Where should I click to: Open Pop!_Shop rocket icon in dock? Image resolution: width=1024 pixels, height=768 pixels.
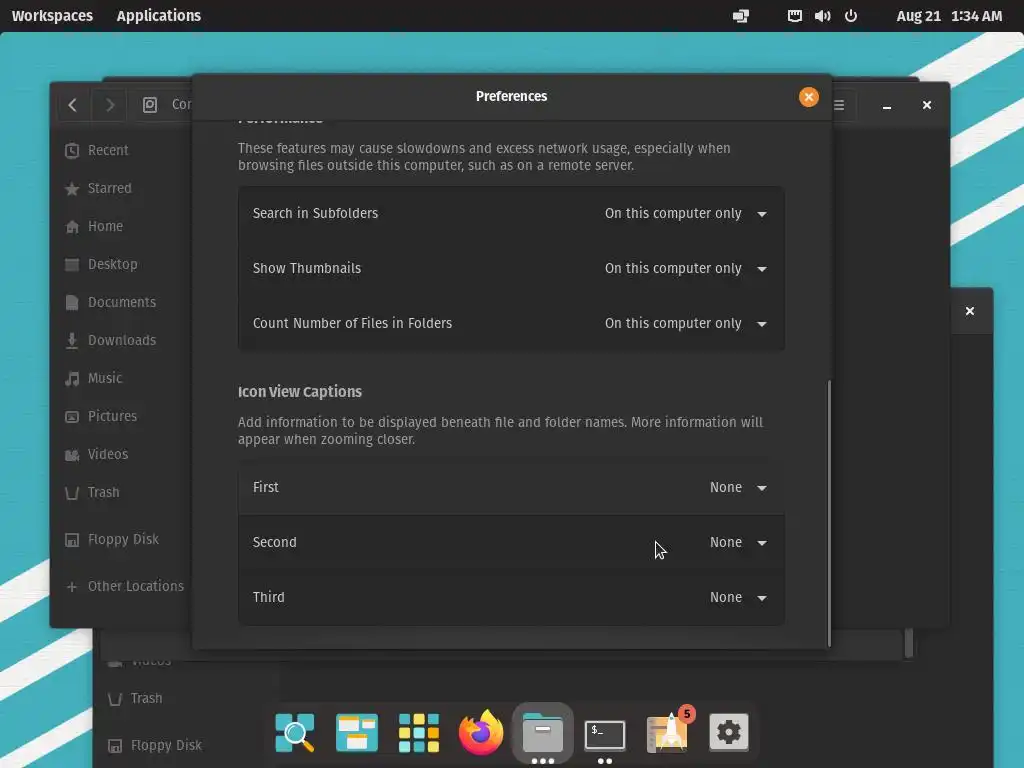[x=667, y=733]
